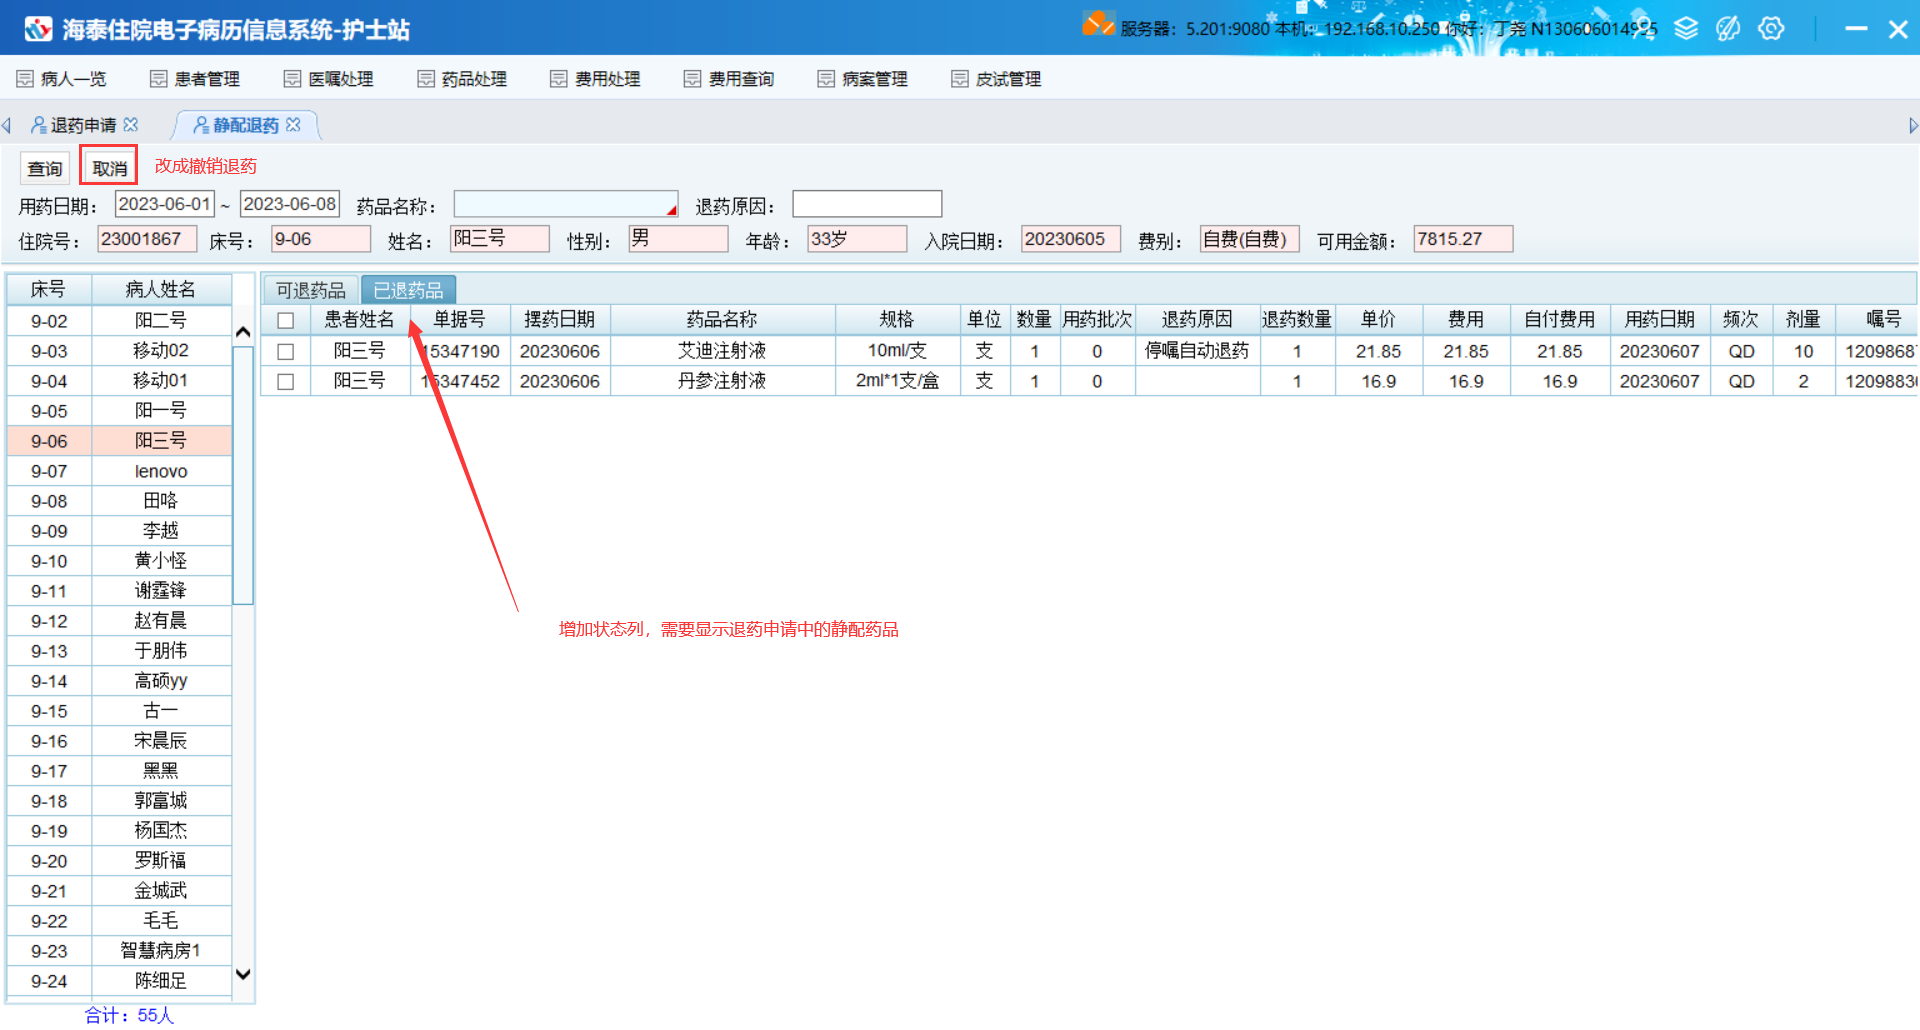The height and width of the screenshot is (1030, 1920).
Task: Click the 药品名称 column header
Action: click(722, 320)
